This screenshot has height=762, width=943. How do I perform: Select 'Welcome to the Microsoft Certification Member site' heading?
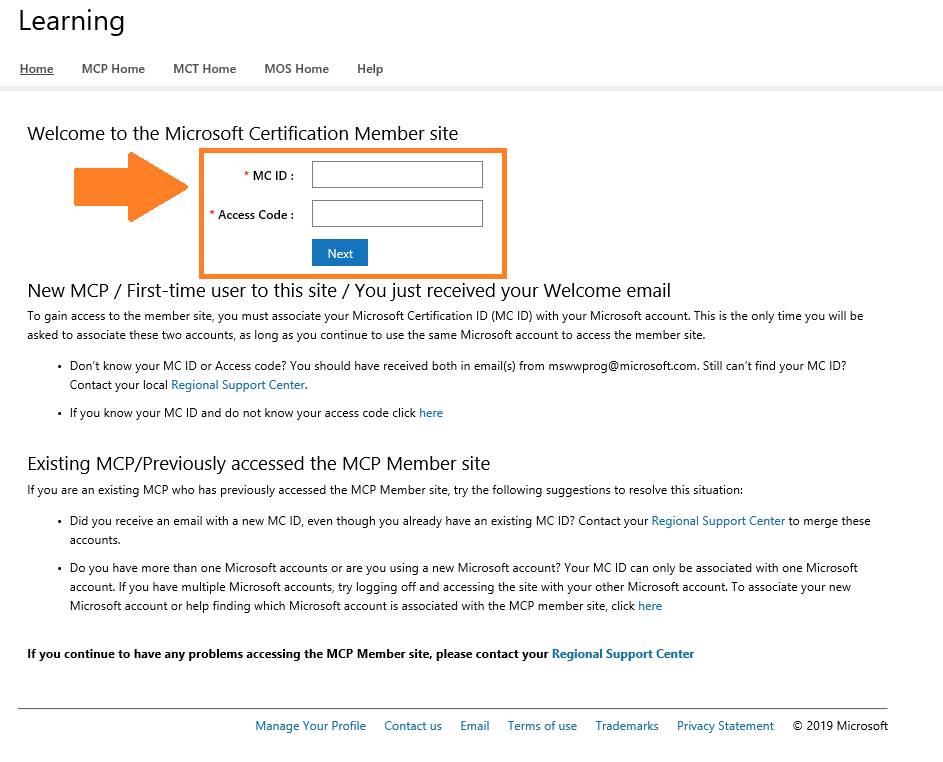point(242,134)
